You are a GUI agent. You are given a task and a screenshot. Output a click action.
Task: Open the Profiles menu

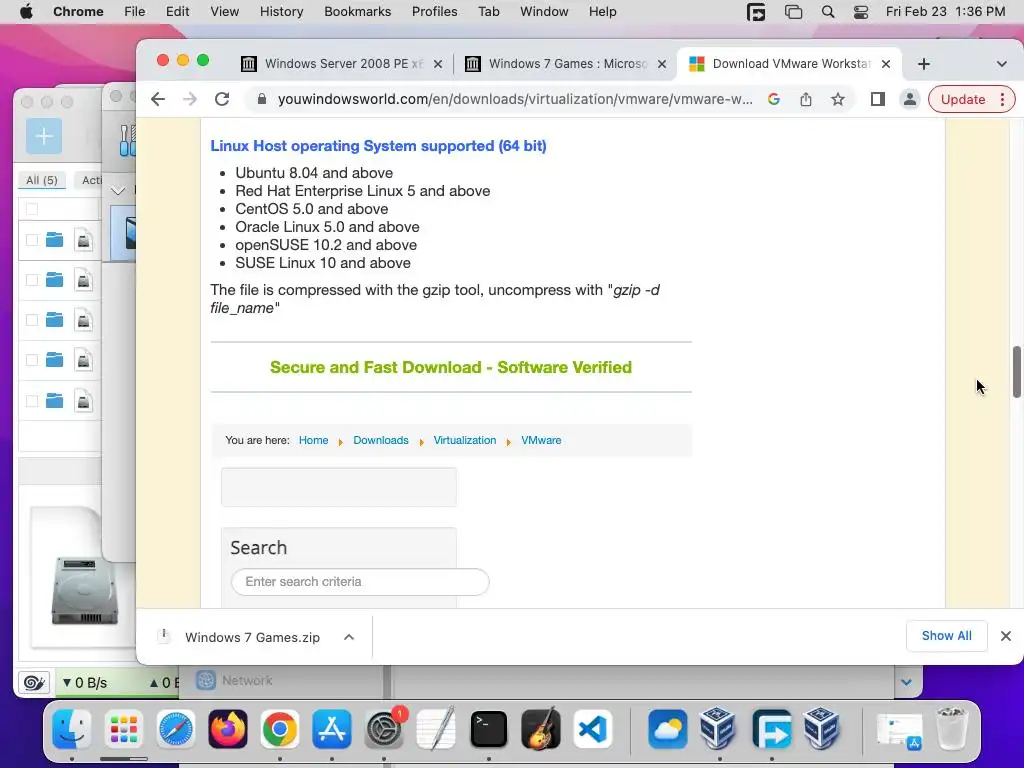[434, 12]
